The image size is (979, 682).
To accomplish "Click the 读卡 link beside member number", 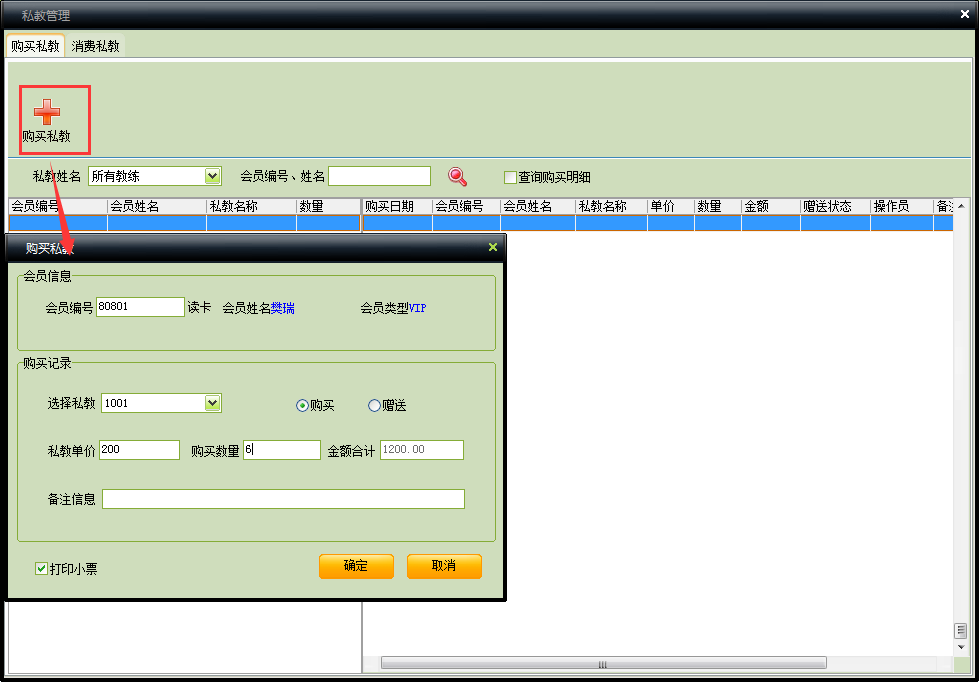I will point(199,308).
